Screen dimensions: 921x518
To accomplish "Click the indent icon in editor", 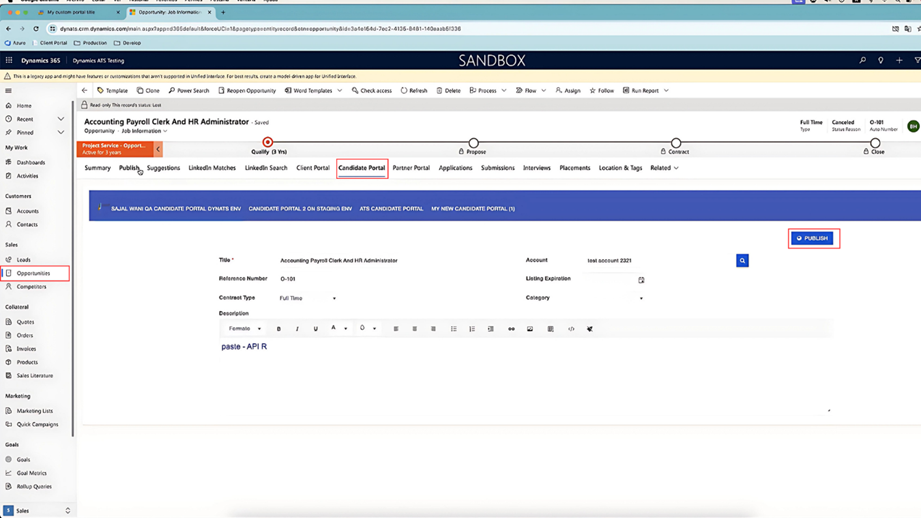I will (x=490, y=329).
